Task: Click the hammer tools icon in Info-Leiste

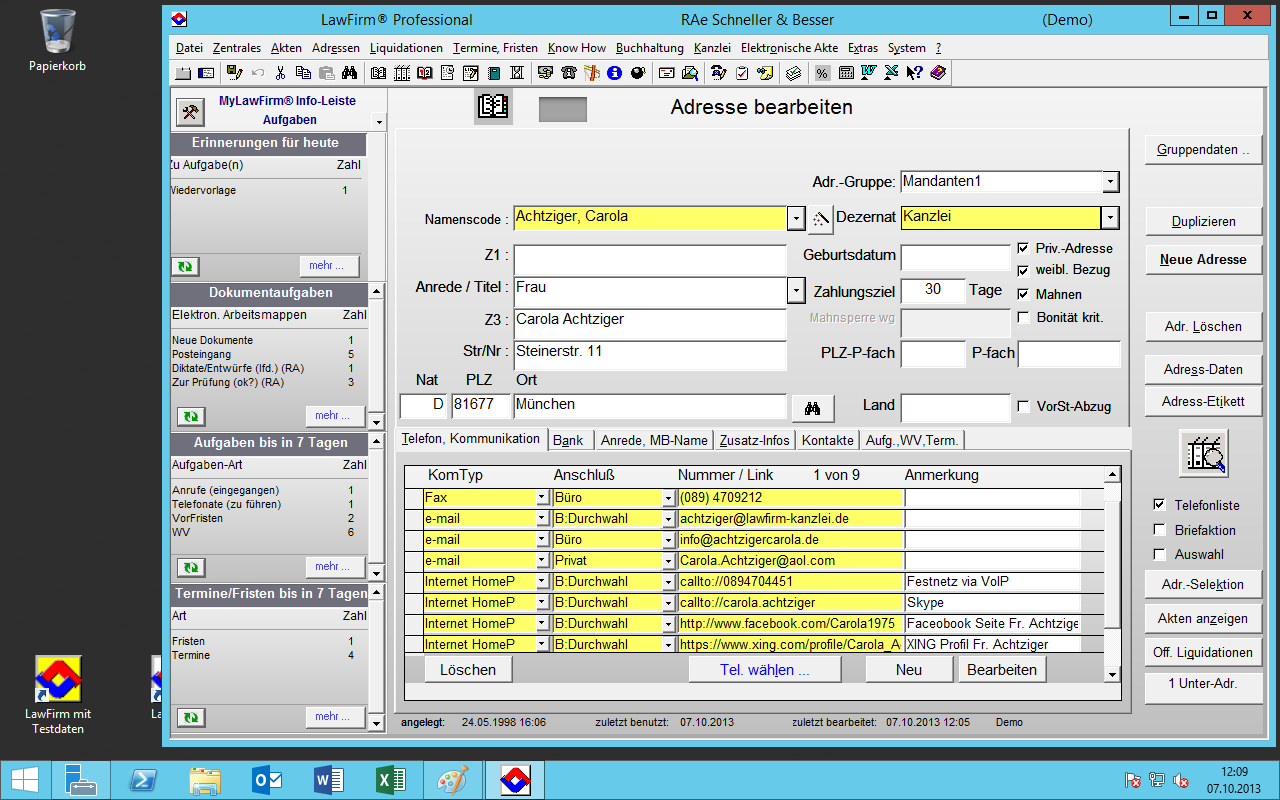Action: pyautogui.click(x=190, y=112)
